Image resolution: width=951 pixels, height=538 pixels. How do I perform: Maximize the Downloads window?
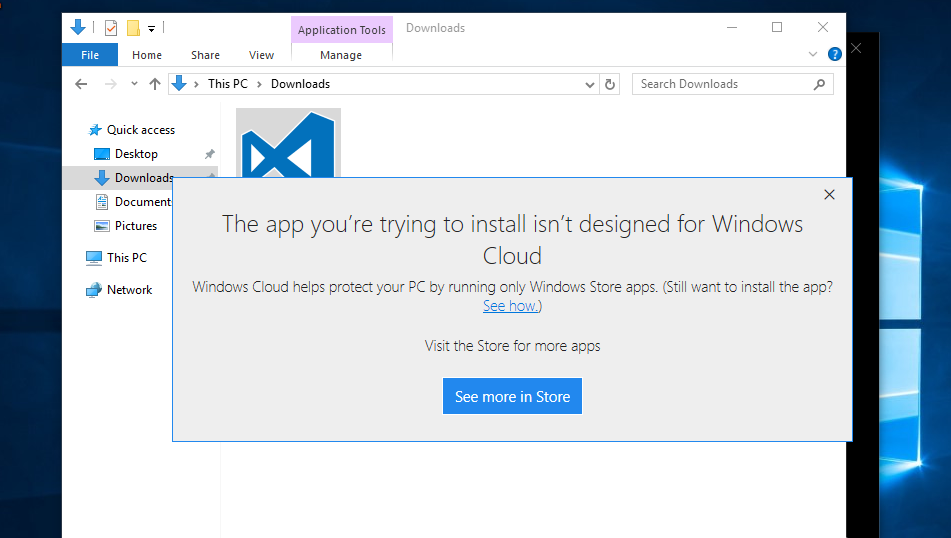click(x=777, y=27)
